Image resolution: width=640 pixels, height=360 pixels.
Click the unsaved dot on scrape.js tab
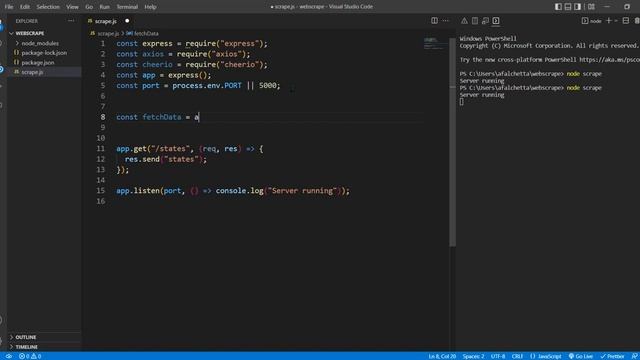click(127, 21)
